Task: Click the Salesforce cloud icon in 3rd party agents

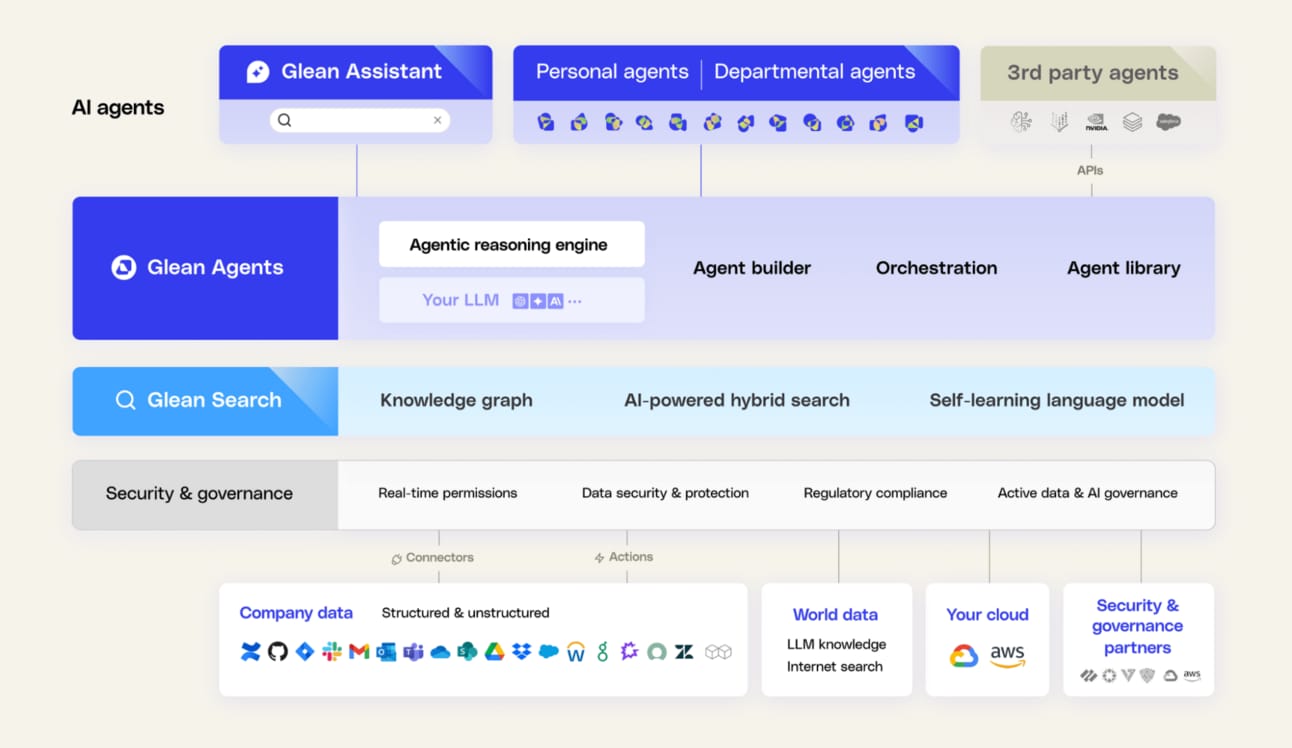Action: tap(1168, 122)
